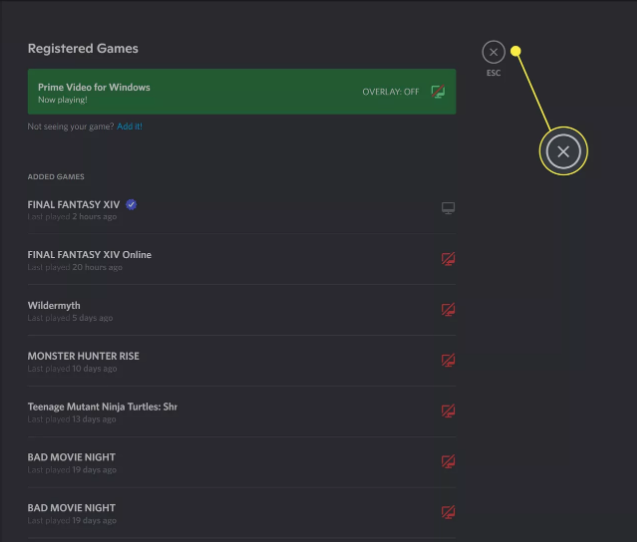Select Teenage Mutant Ninja Turtles game name
The width and height of the screenshot is (637, 542).
click(x=102, y=407)
